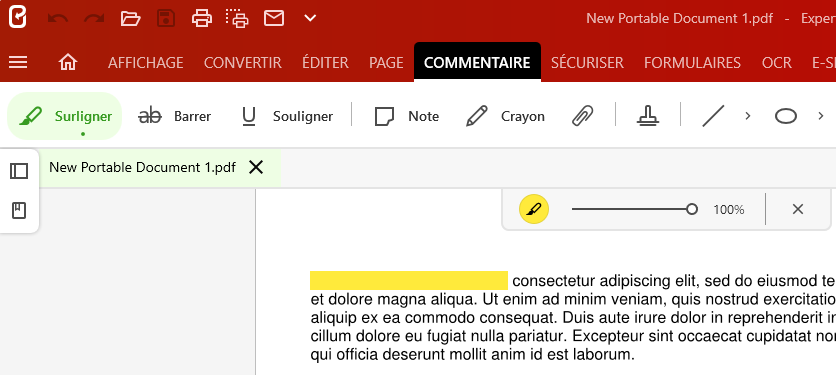
Task: Click the yellow highlighted text region
Action: (x=408, y=281)
